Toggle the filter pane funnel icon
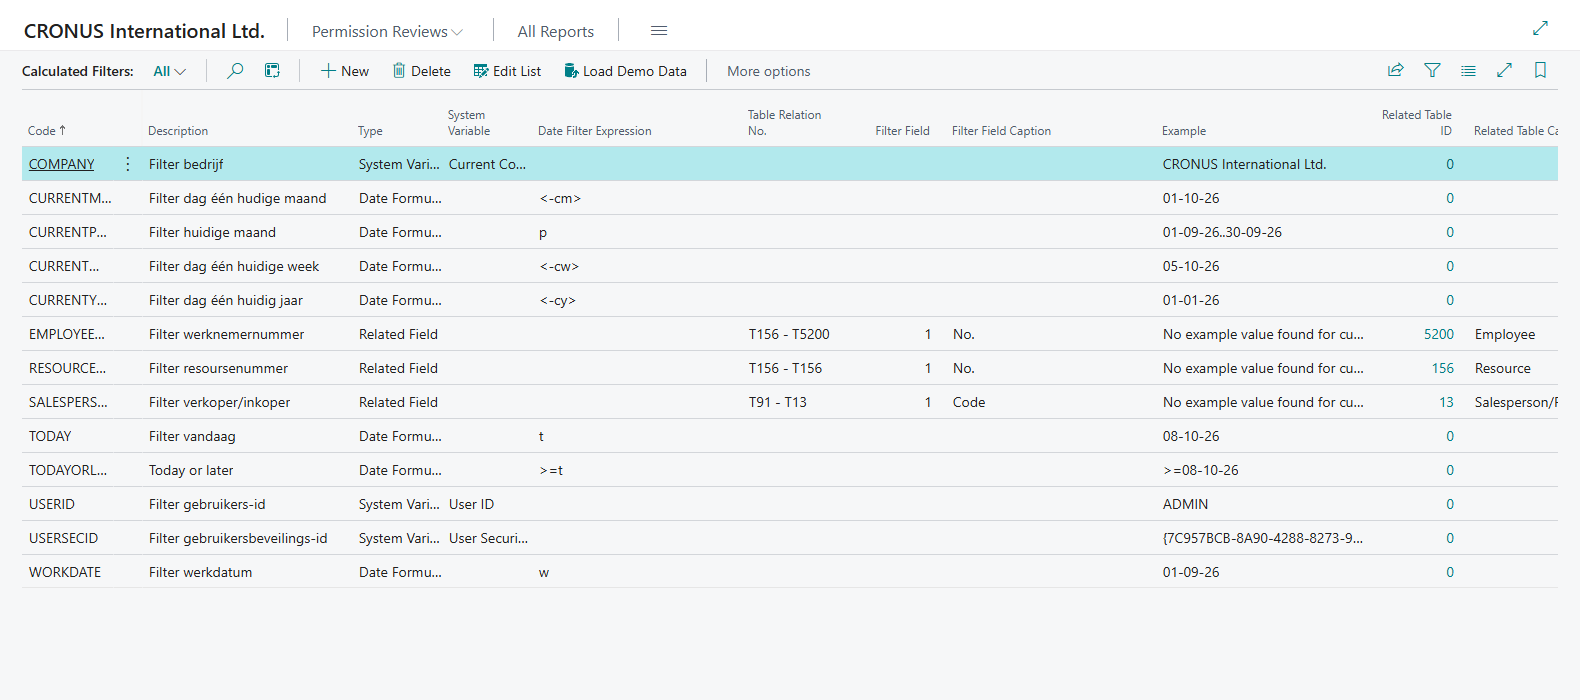Screen dimensions: 1580x700 coord(1432,70)
